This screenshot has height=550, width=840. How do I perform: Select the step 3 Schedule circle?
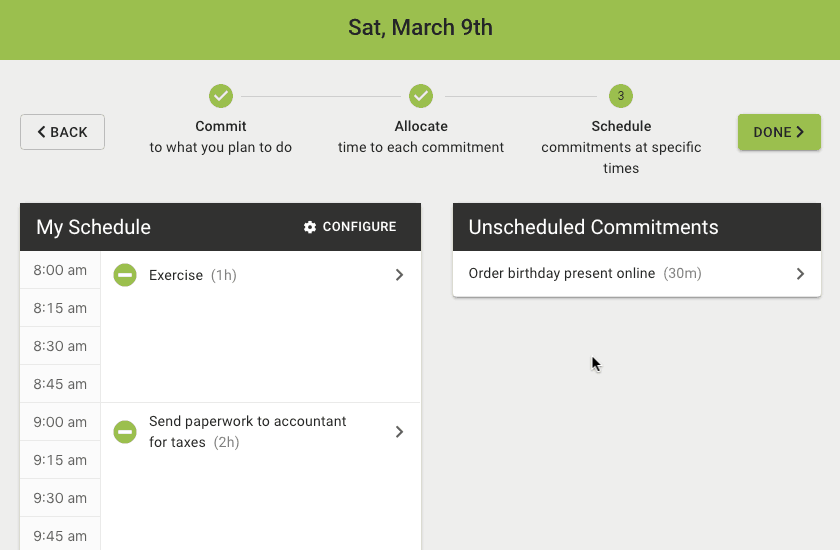coord(621,96)
